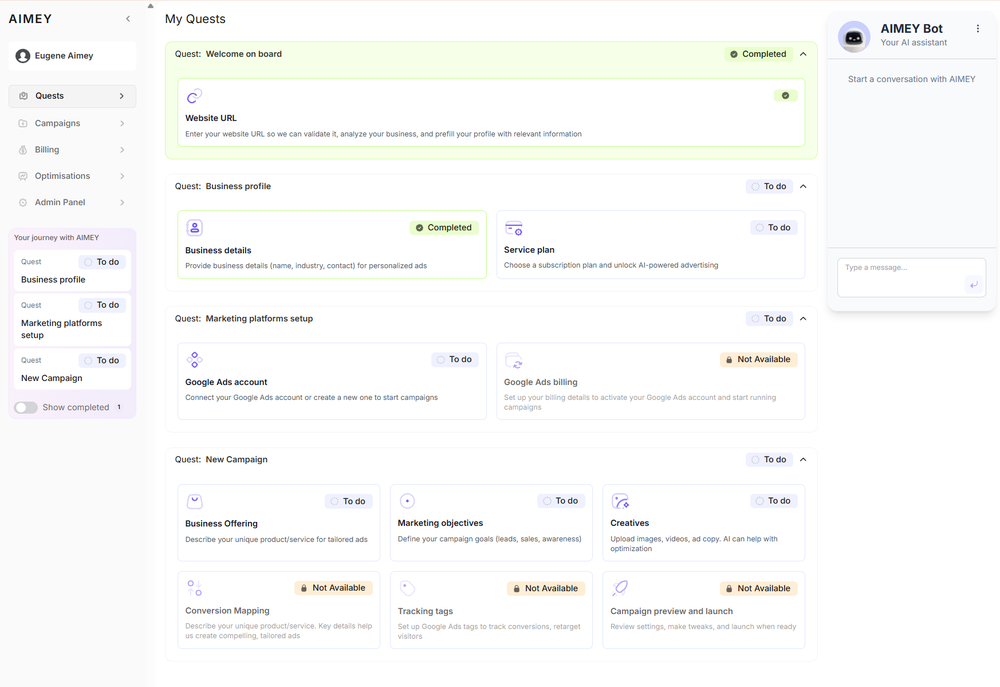Click the Google Ads account icon
The image size is (1000, 687).
click(194, 360)
